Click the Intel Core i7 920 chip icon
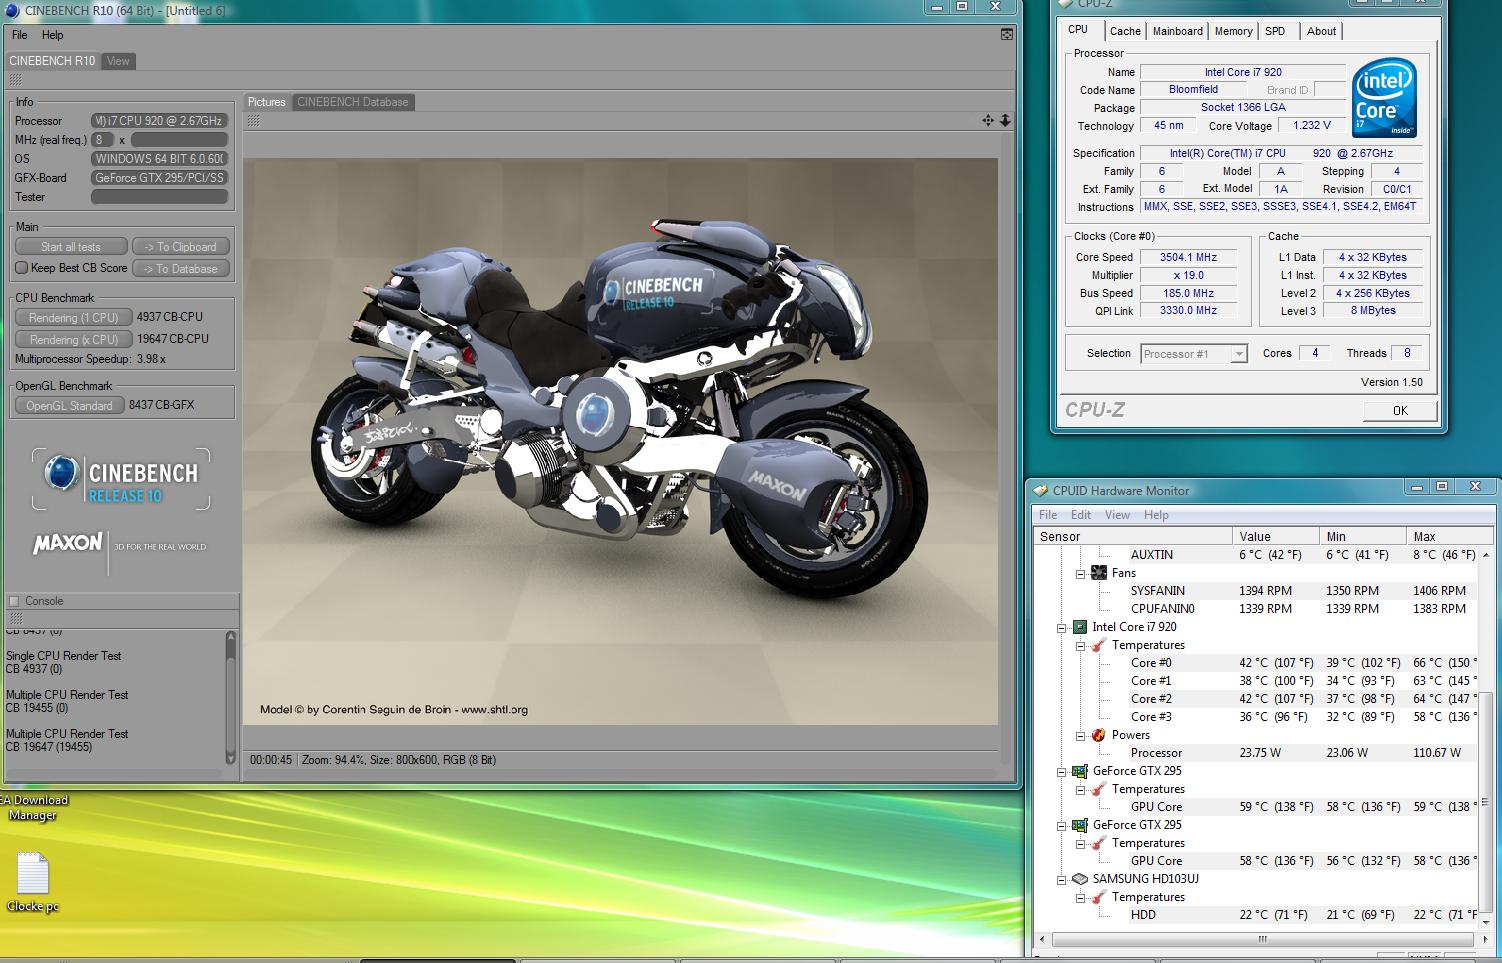 (x=1080, y=627)
